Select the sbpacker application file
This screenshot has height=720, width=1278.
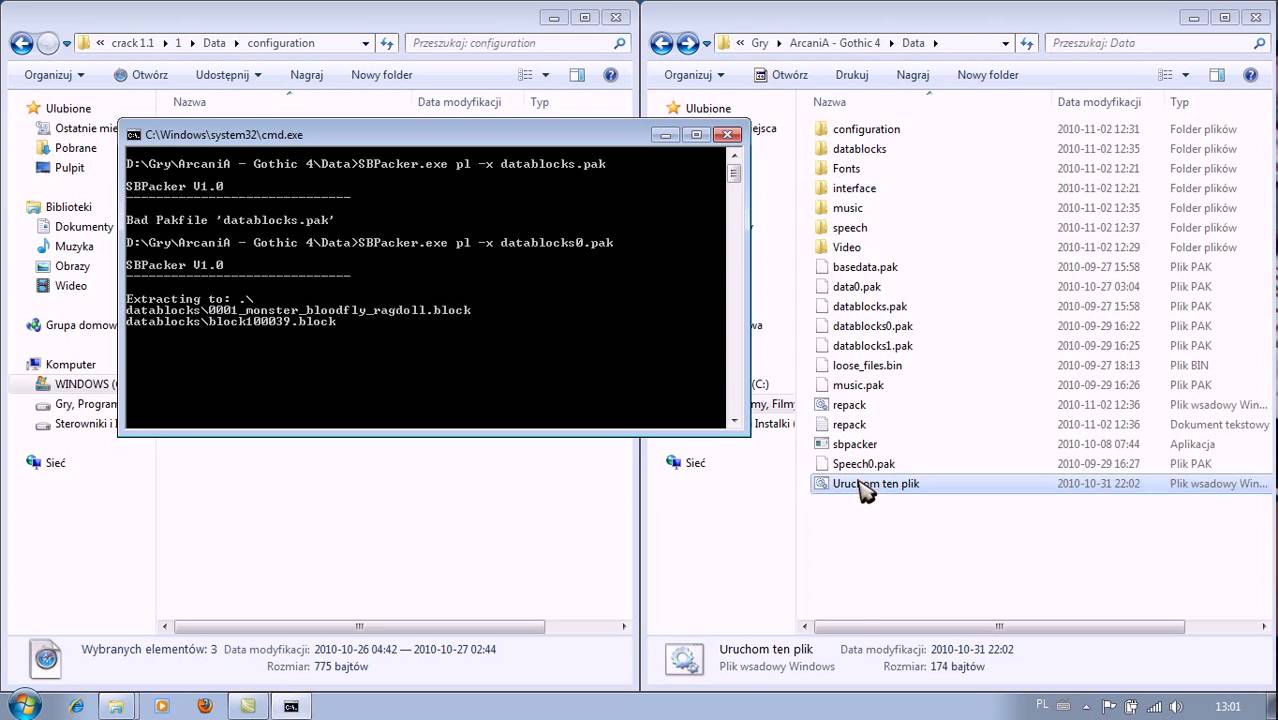tap(854, 444)
